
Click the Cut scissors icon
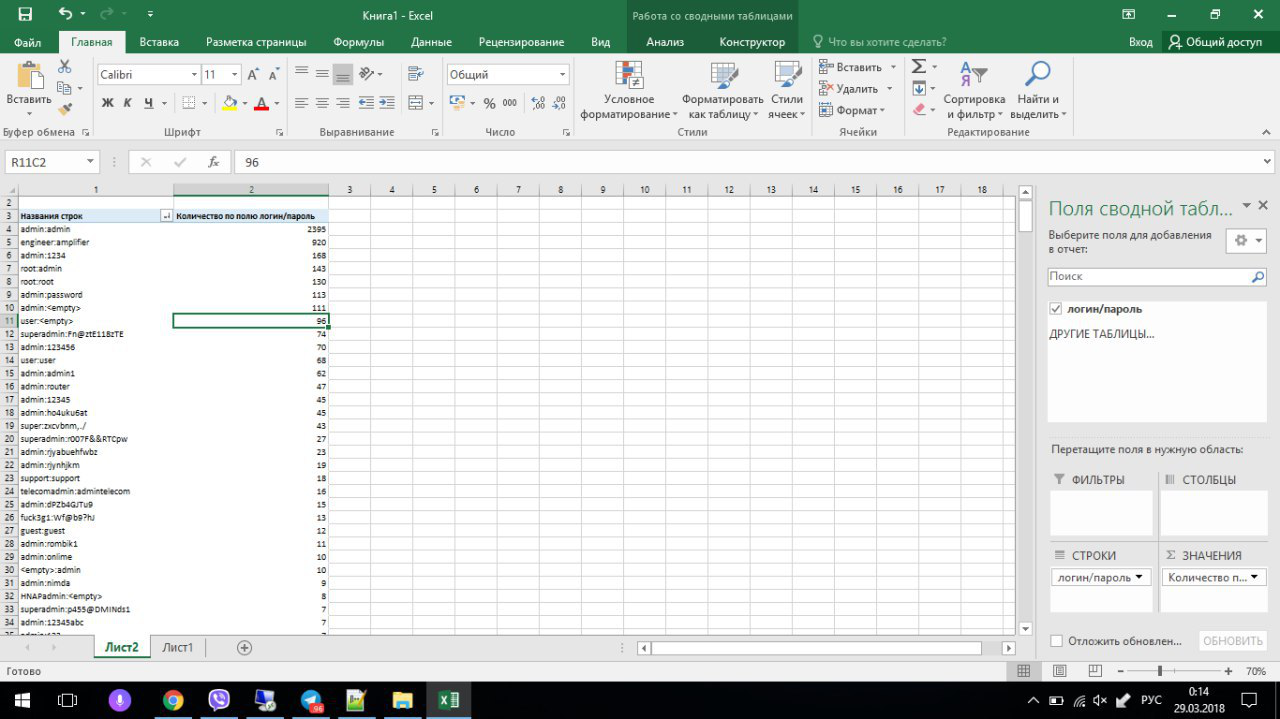(x=65, y=67)
